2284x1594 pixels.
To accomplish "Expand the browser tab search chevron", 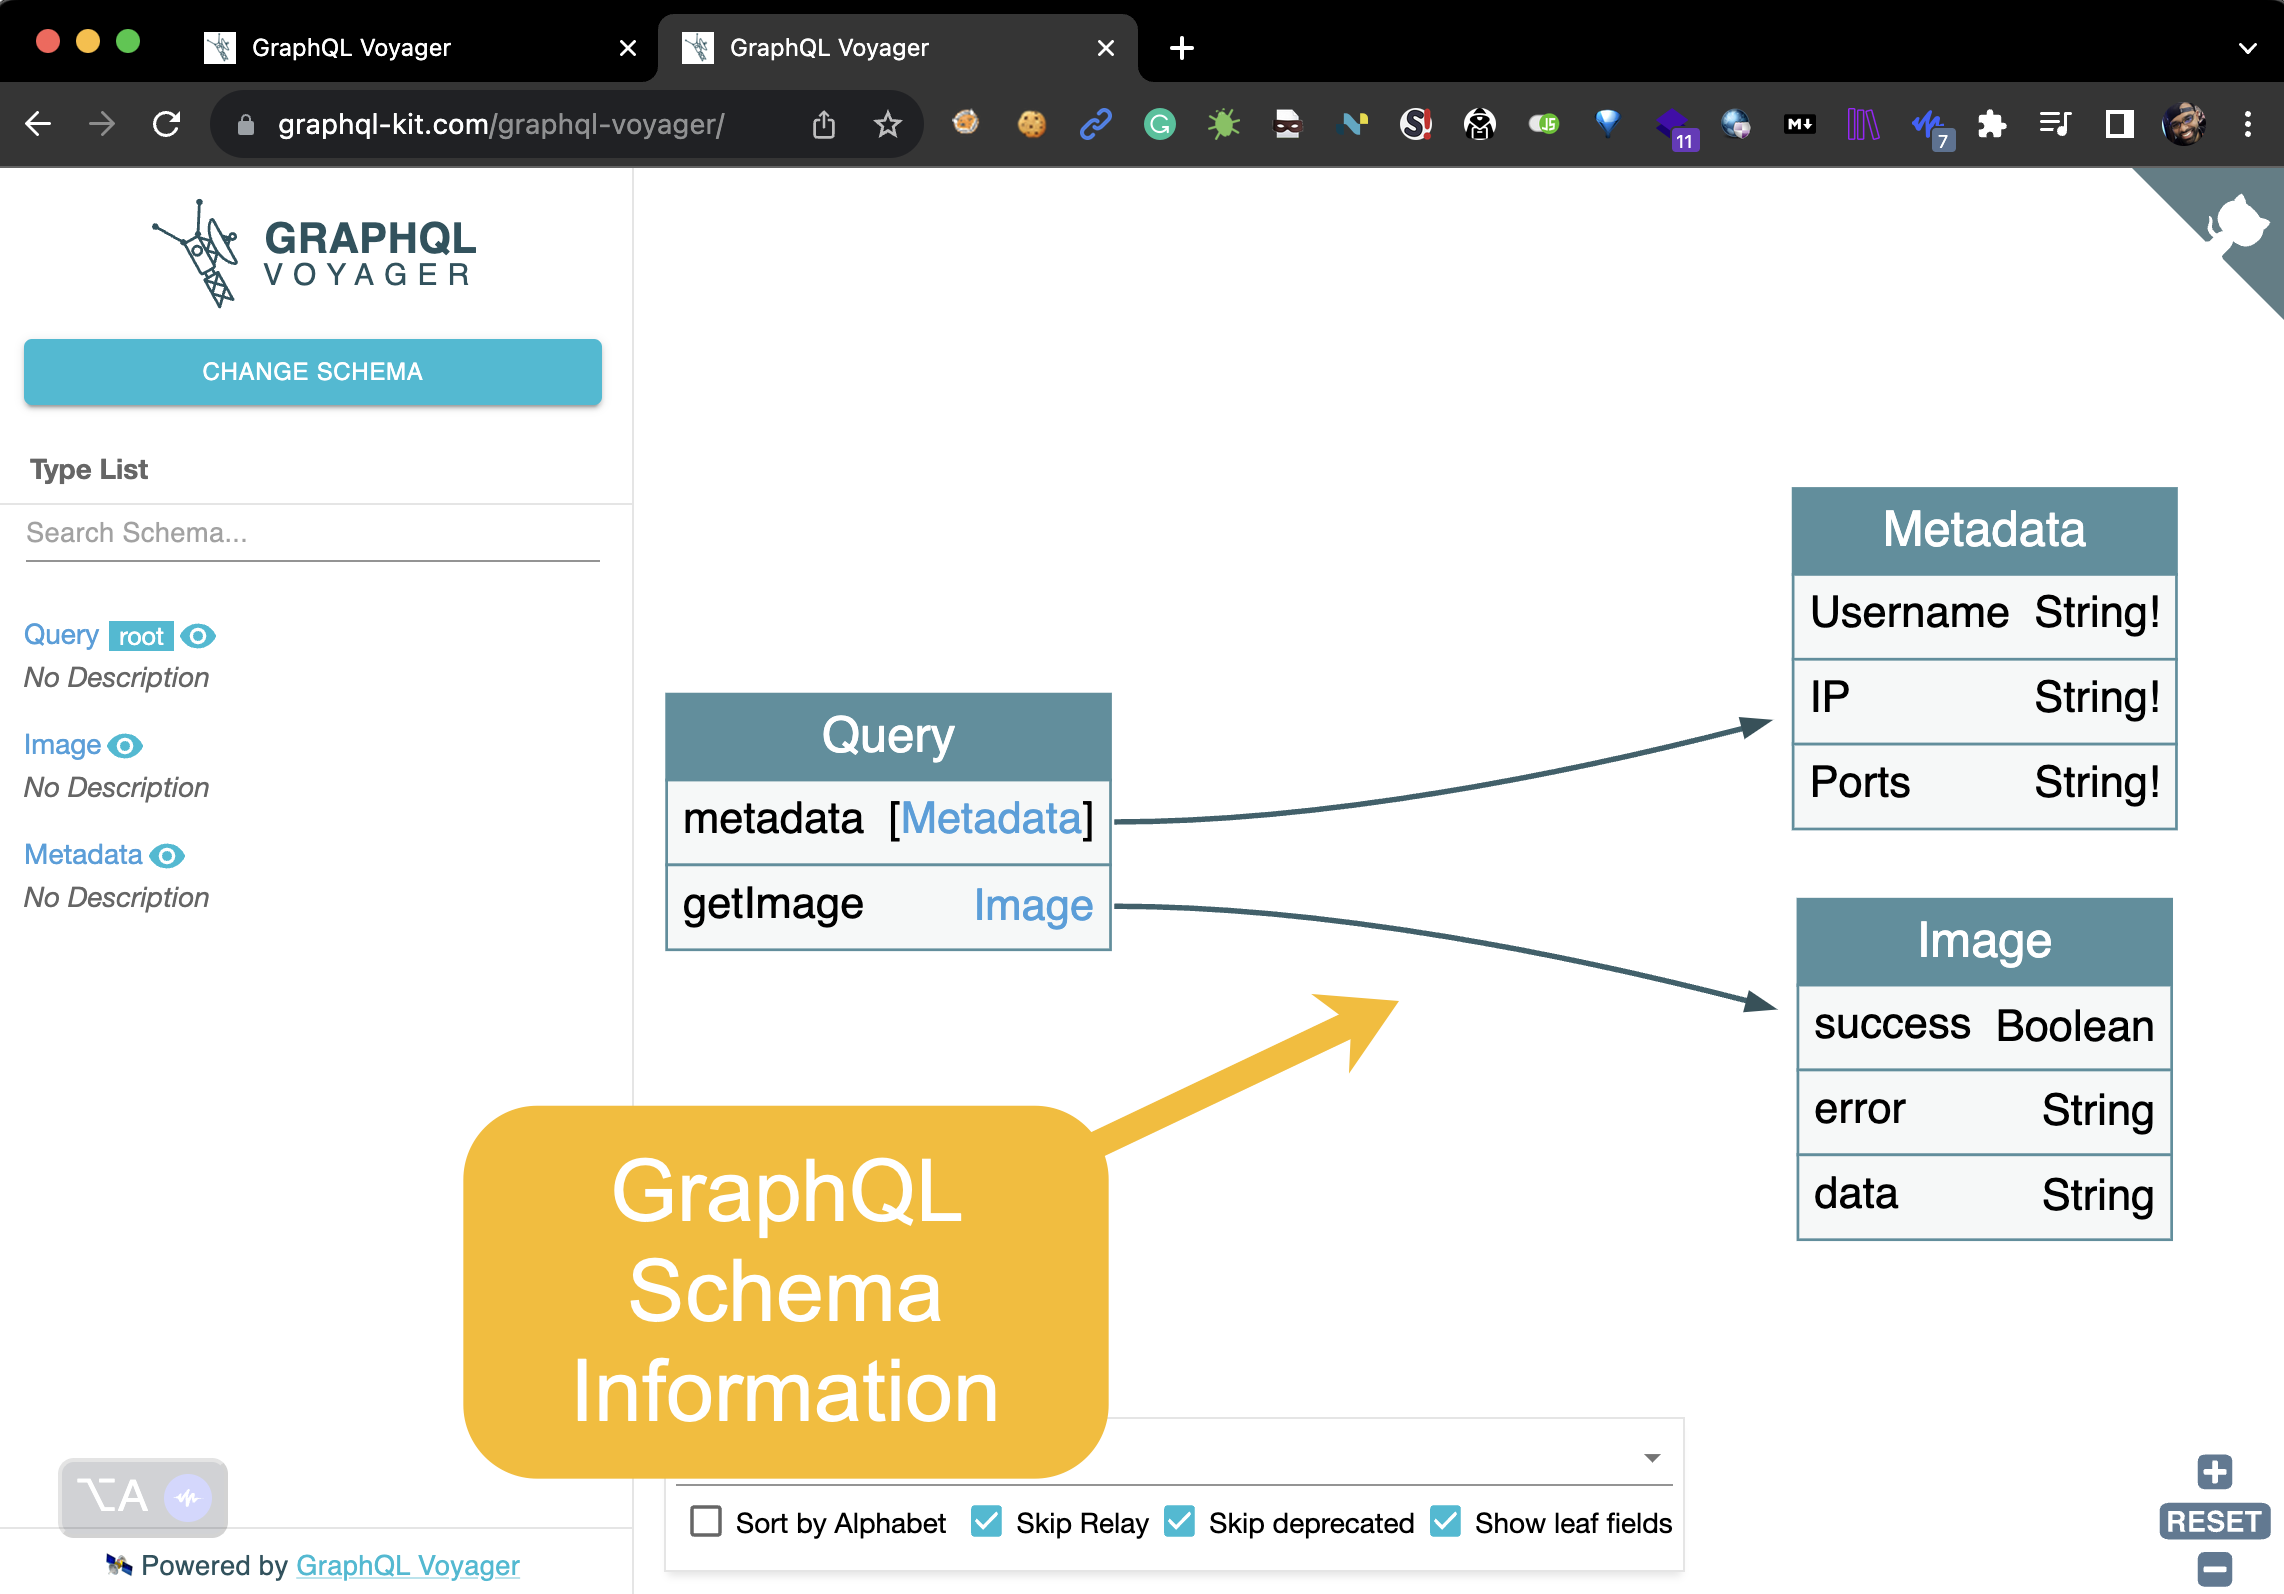I will [x=2247, y=48].
